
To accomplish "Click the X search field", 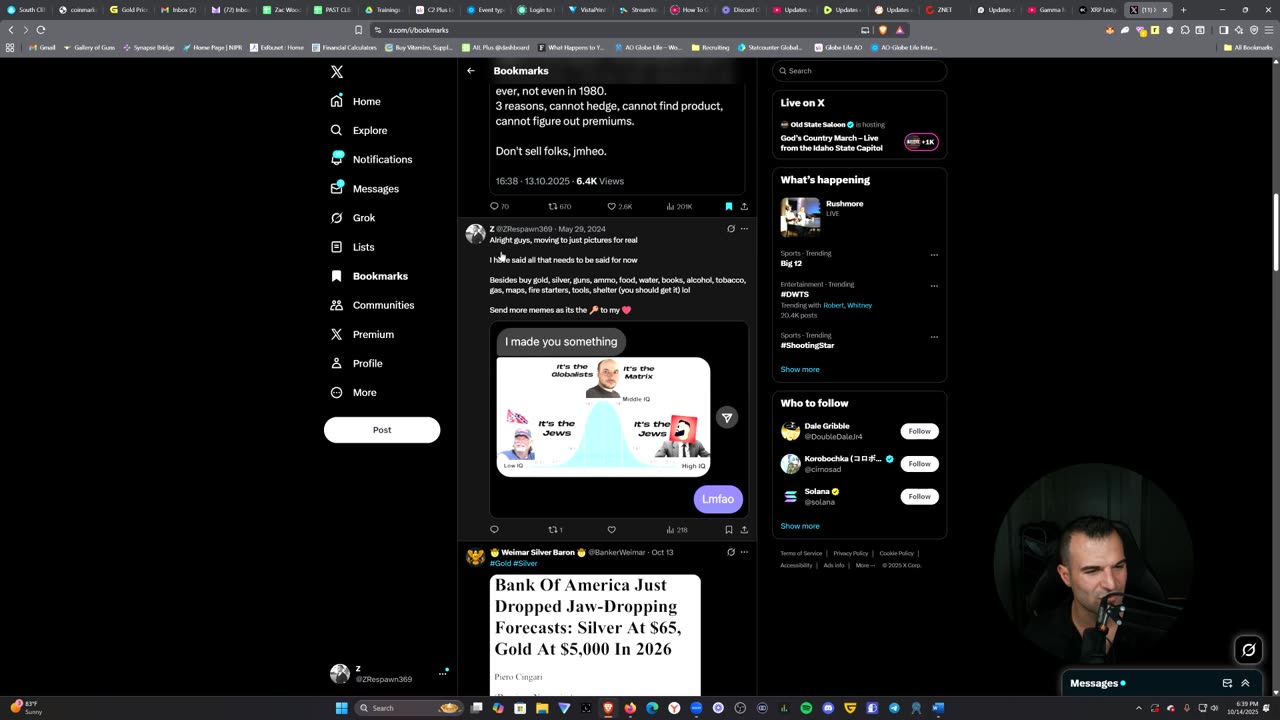I will click(859, 71).
